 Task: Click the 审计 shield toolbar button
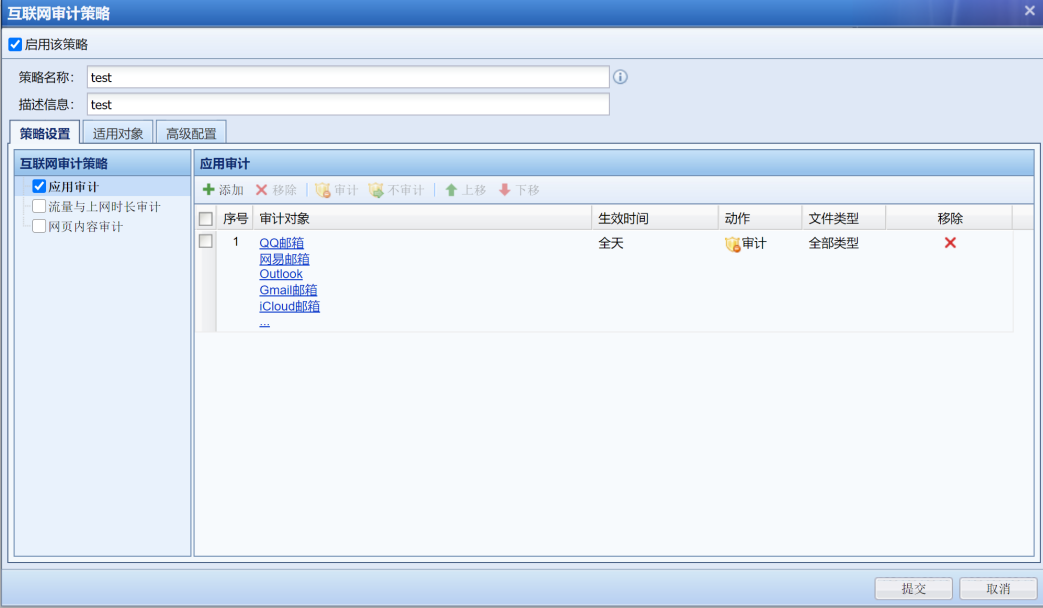(x=337, y=190)
